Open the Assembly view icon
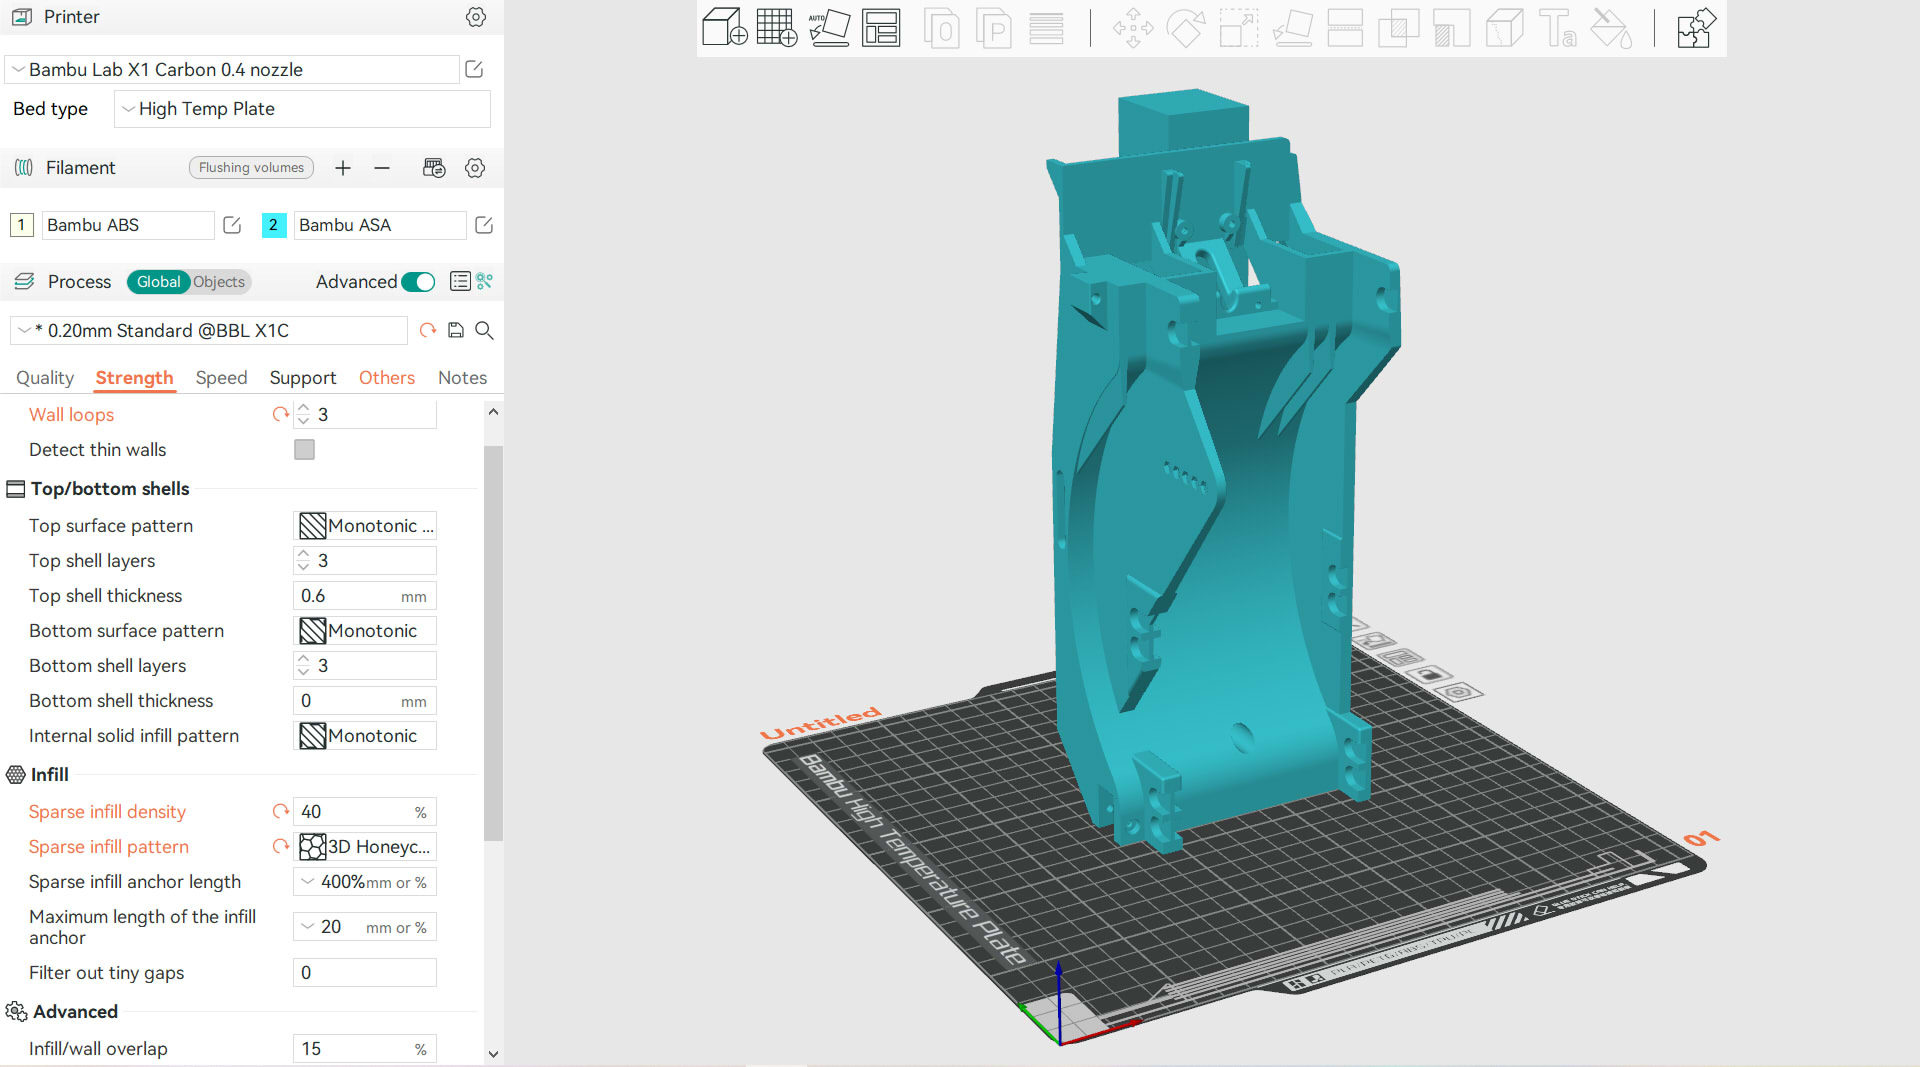The height and width of the screenshot is (1067, 1920). [1696, 28]
